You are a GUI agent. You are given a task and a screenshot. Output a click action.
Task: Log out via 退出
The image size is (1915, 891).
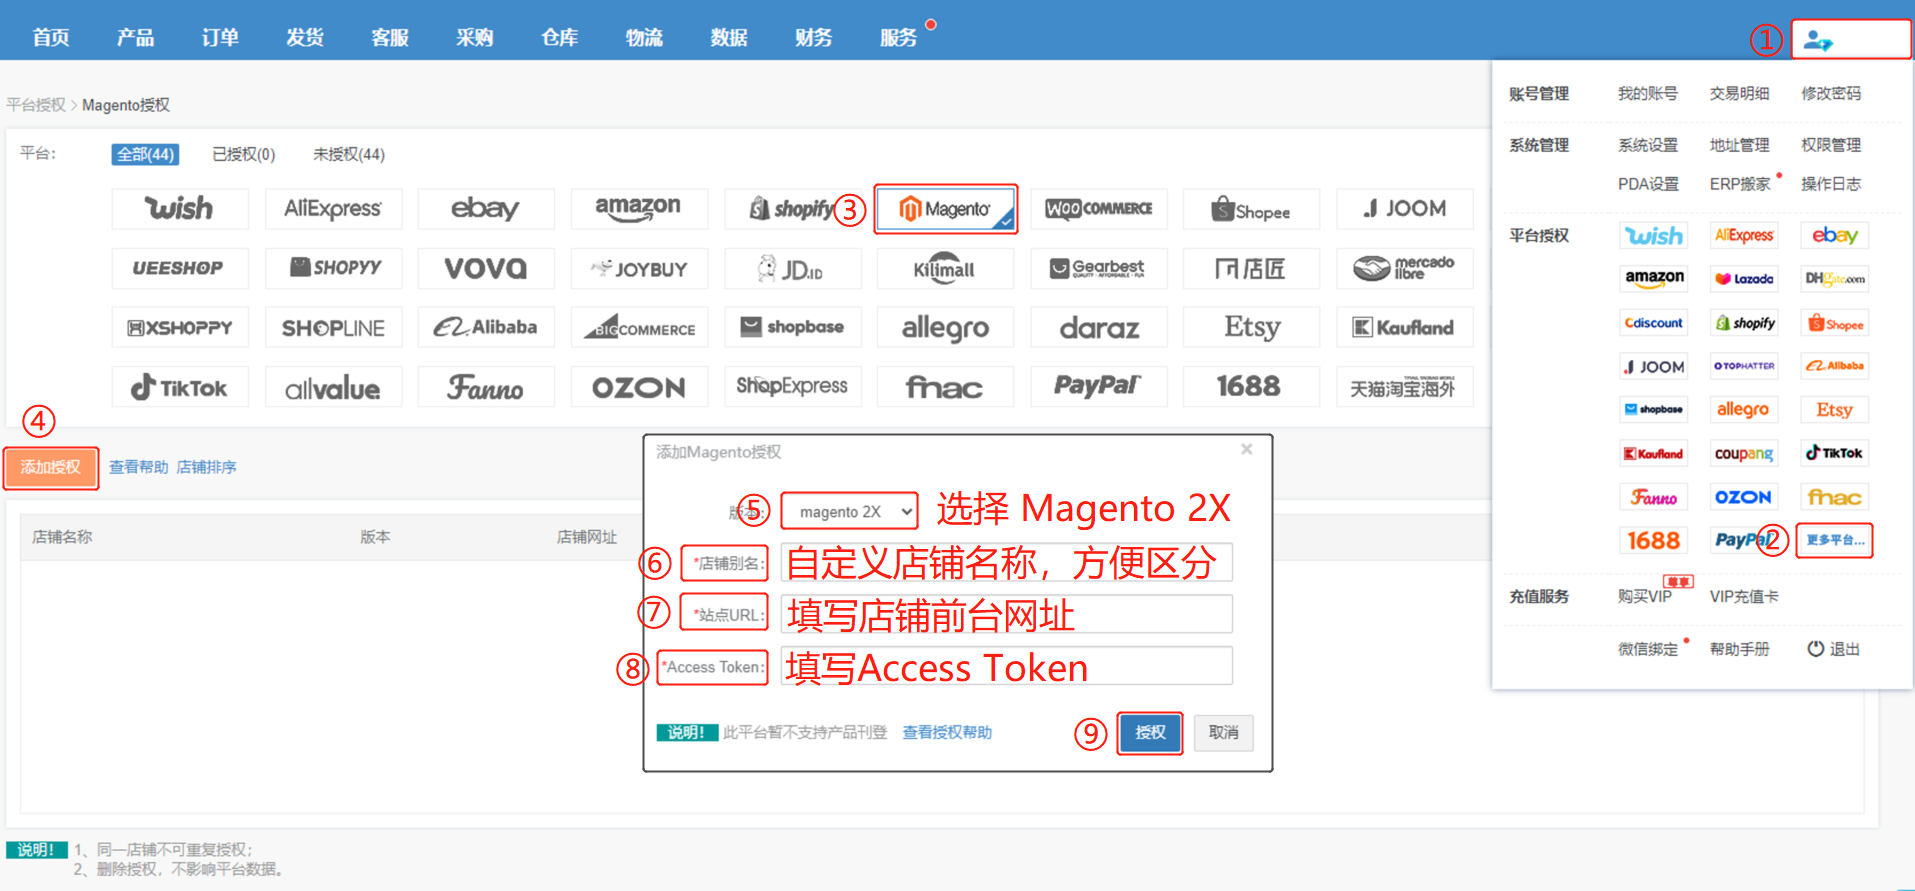pyautogui.click(x=1833, y=649)
